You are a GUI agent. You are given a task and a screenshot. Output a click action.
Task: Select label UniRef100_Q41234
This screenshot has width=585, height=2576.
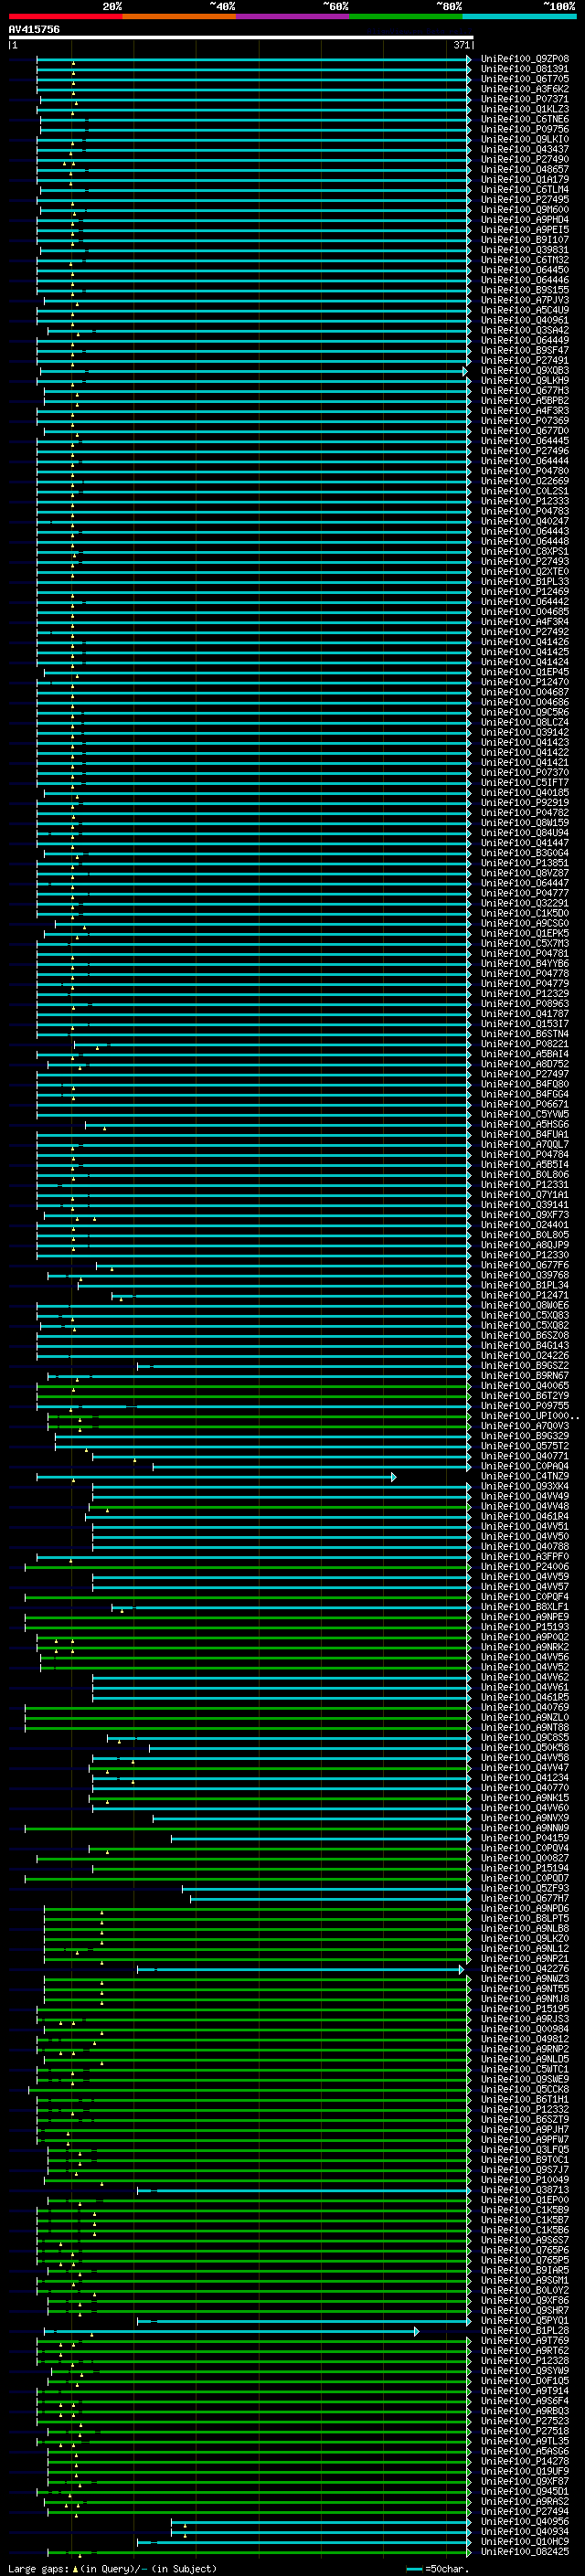[x=525, y=1777]
